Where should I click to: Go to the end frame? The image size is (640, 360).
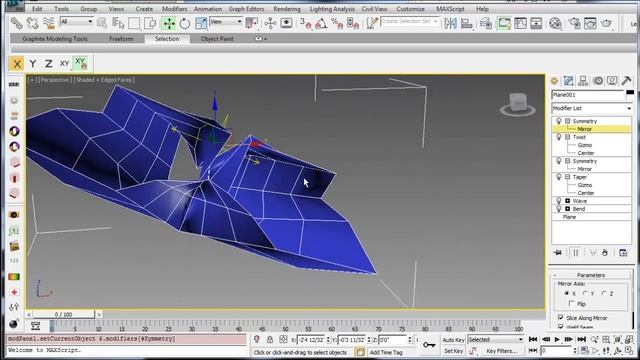[x=582, y=339]
